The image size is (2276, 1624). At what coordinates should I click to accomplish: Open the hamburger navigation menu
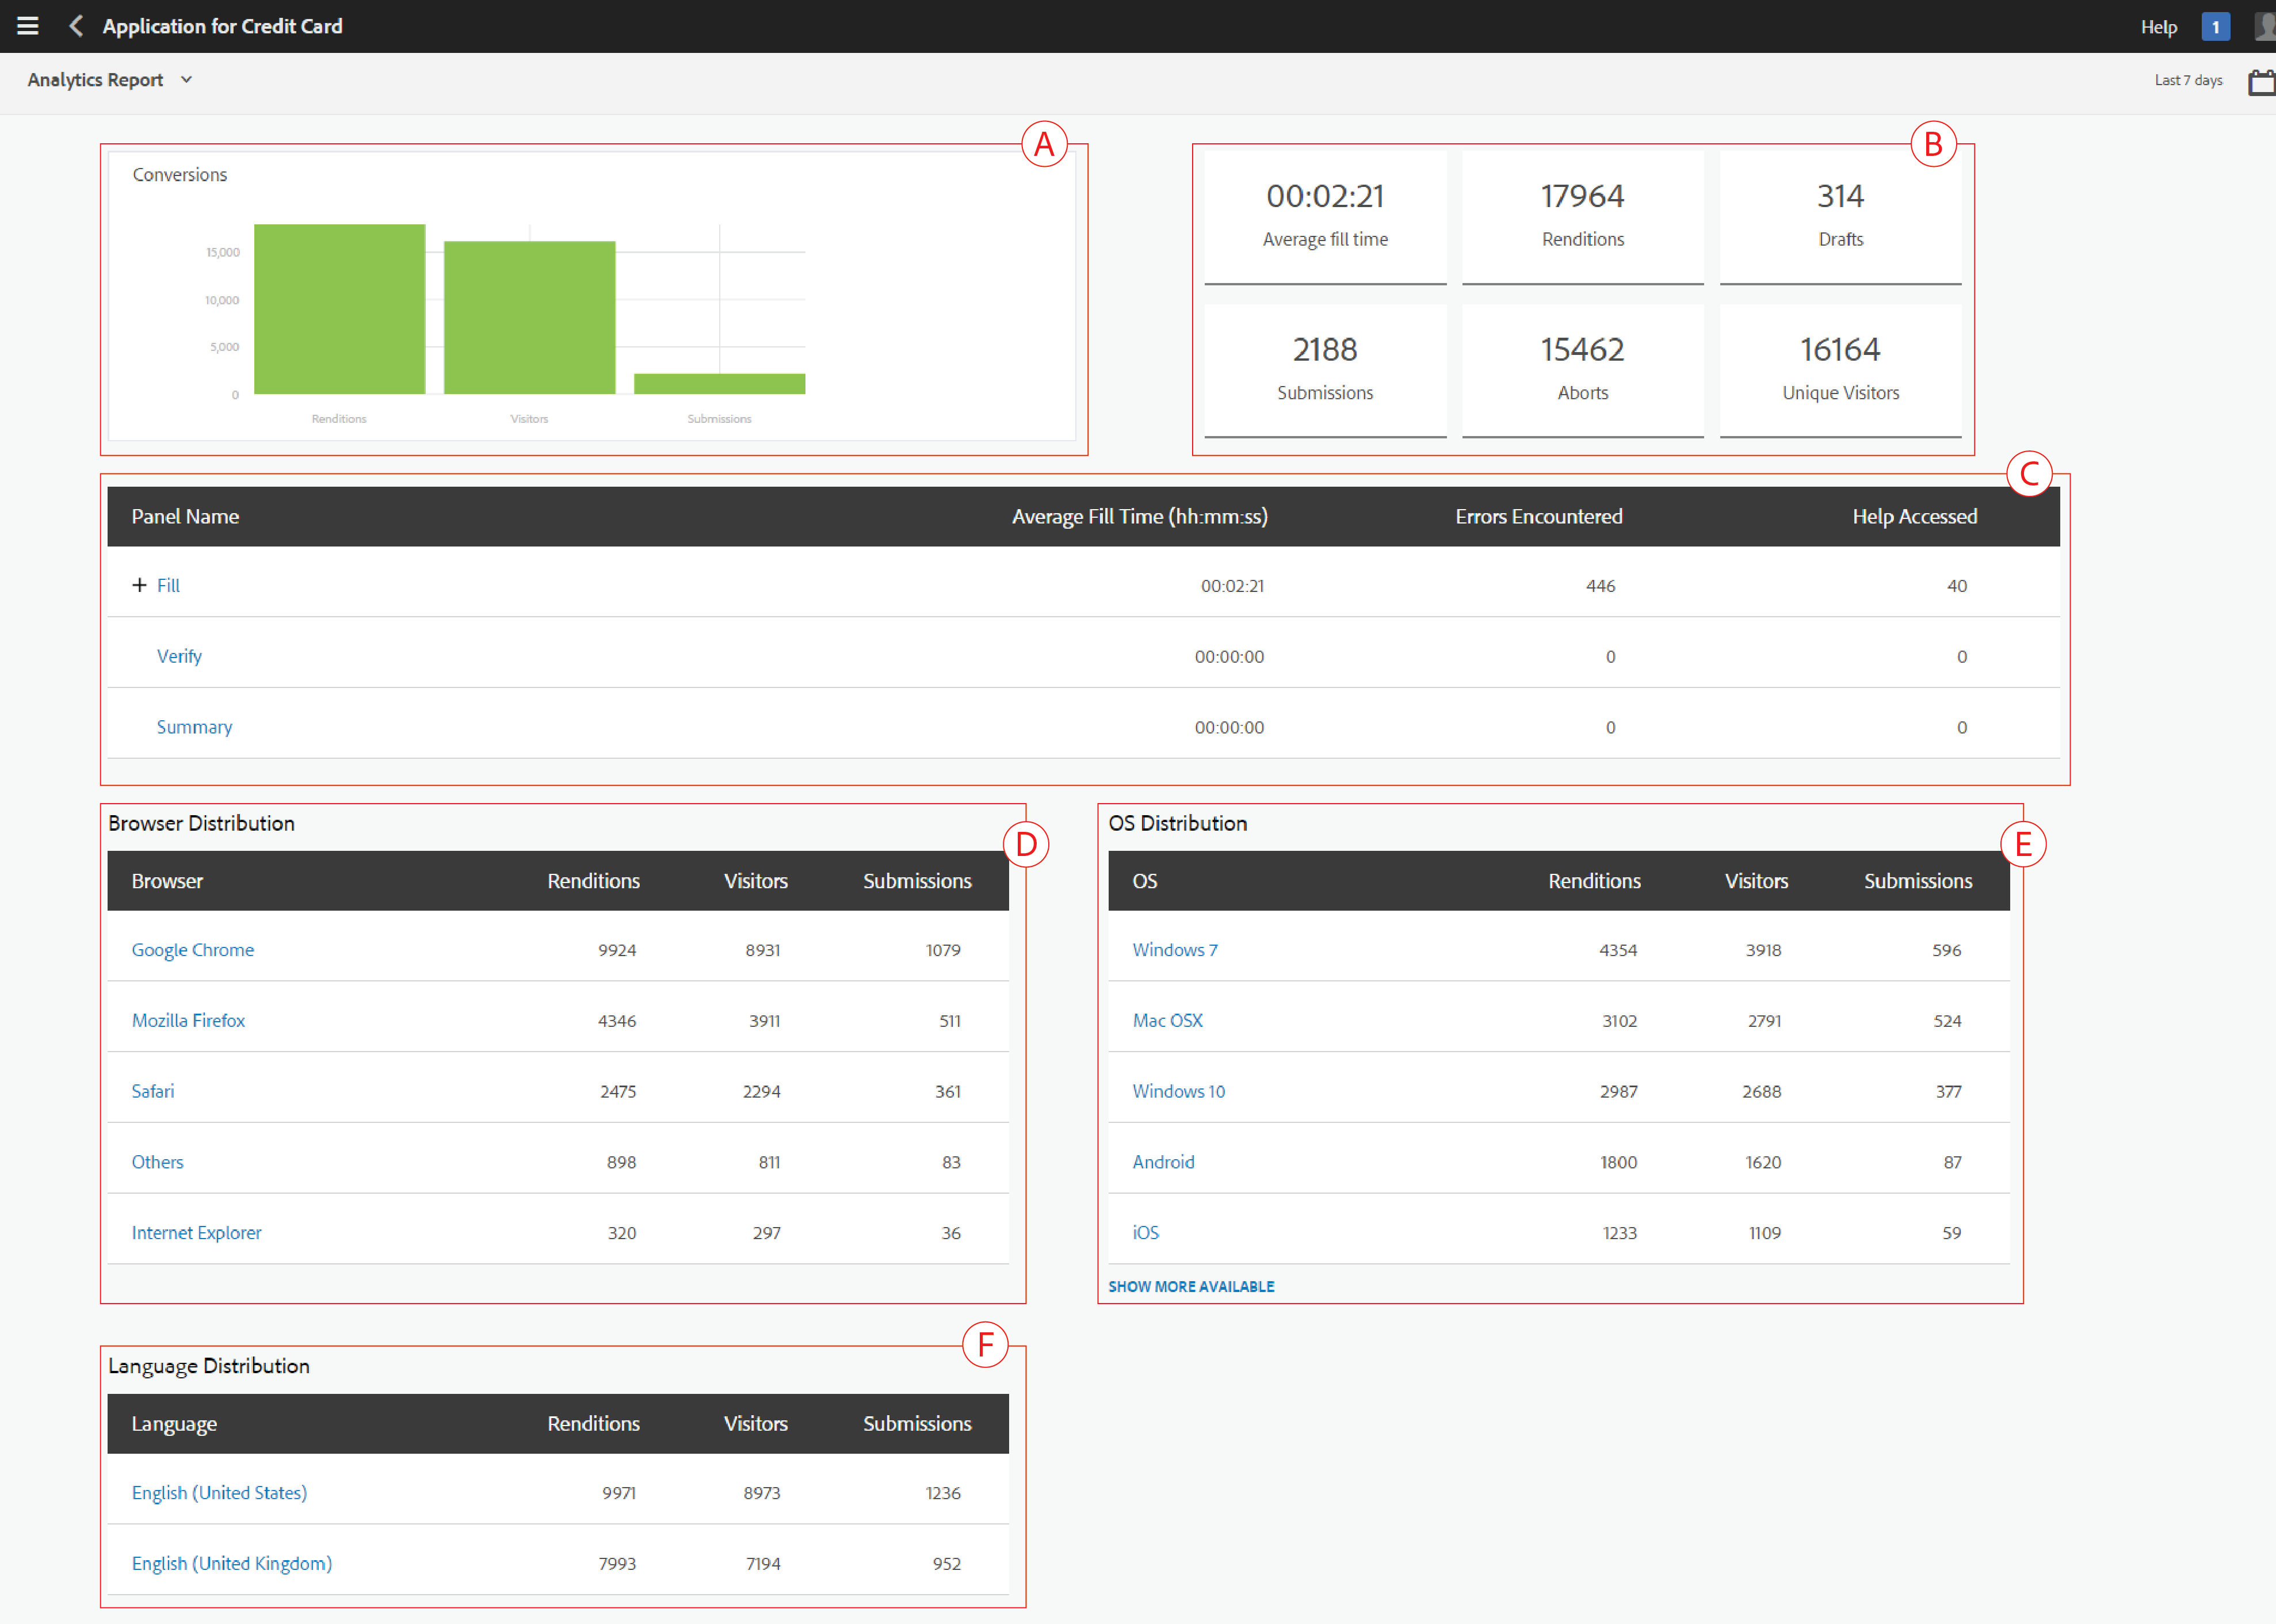28,26
